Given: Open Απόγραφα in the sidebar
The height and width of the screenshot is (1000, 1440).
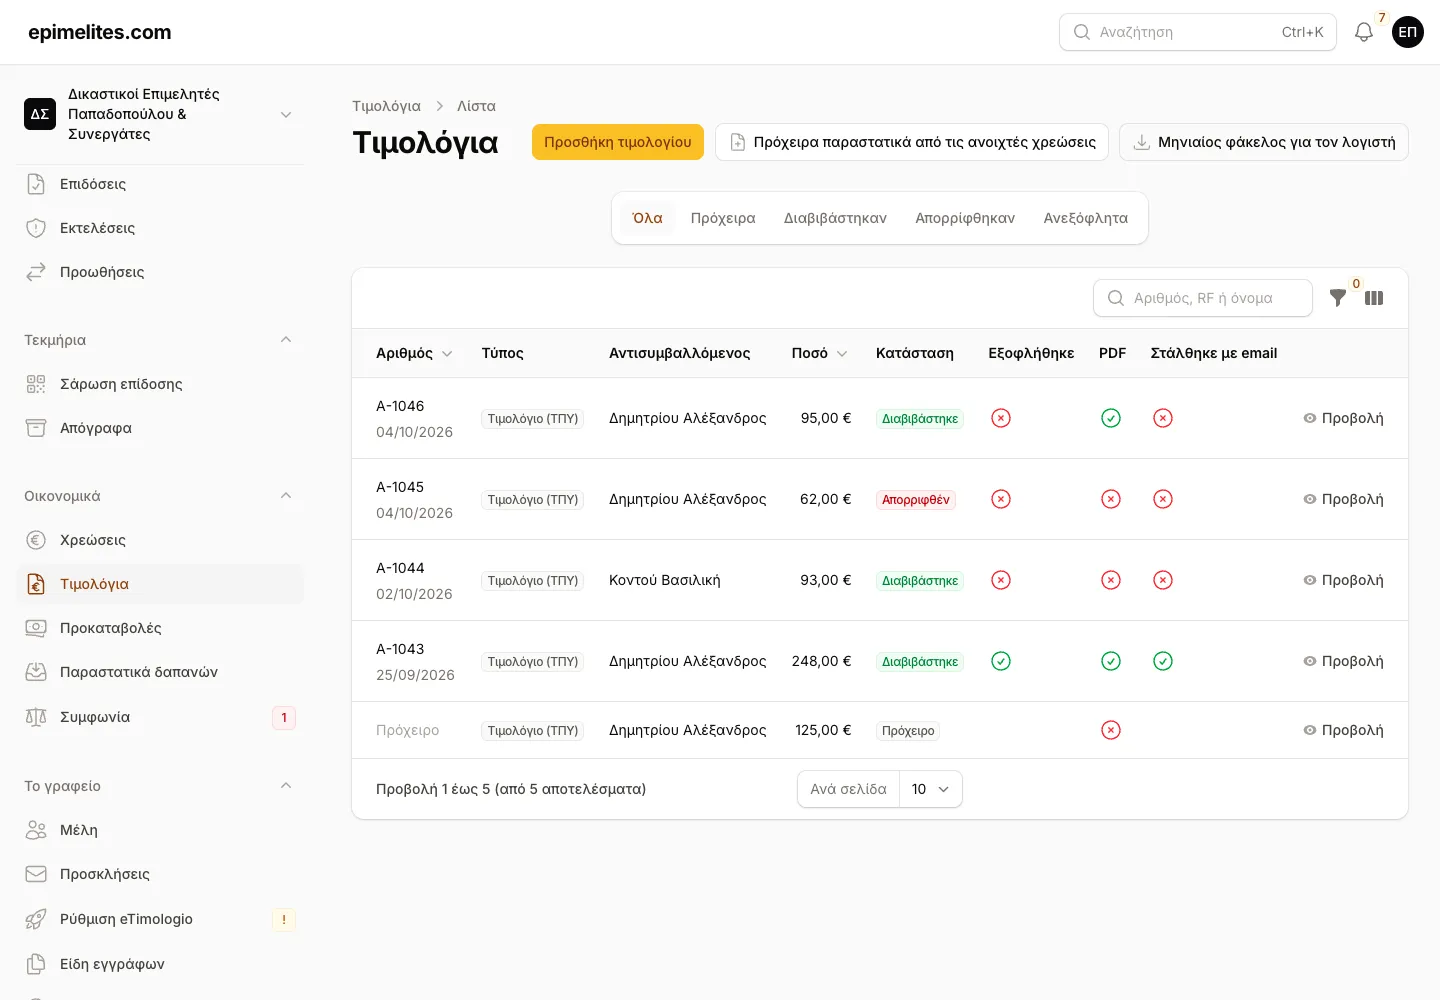Looking at the screenshot, I should pyautogui.click(x=161, y=428).
